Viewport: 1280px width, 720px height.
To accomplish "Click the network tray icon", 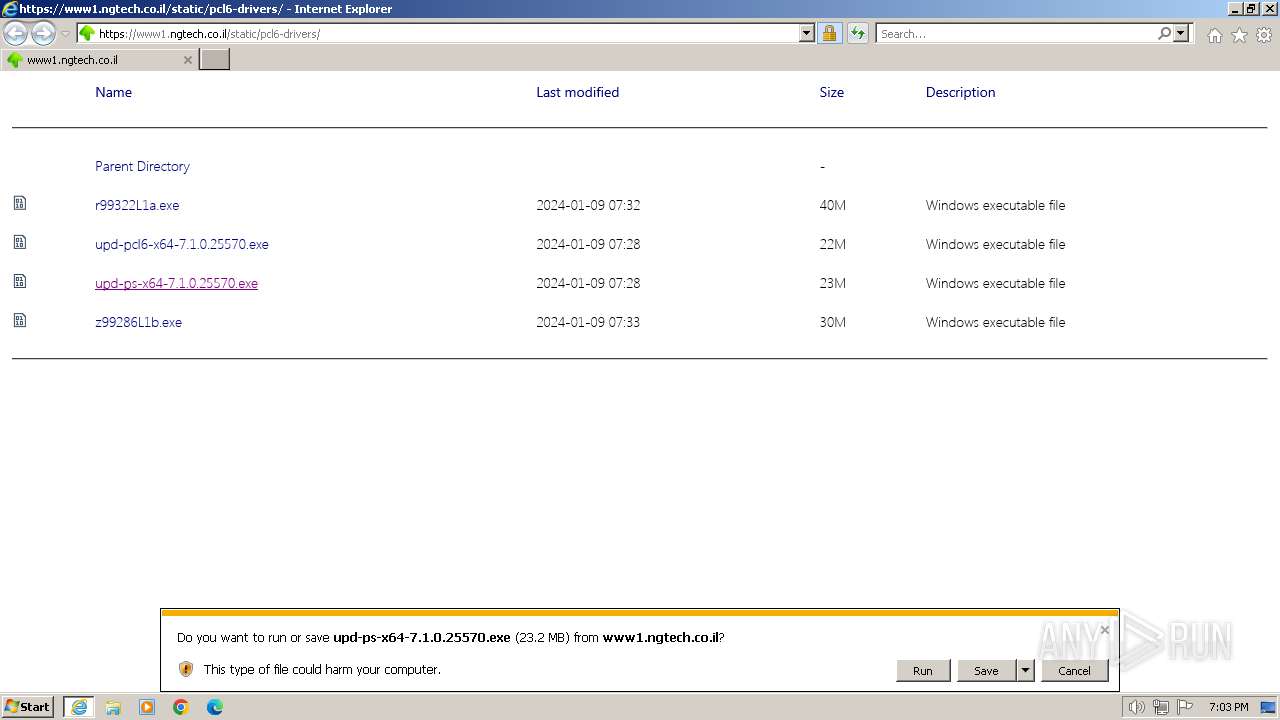I will tap(1161, 707).
